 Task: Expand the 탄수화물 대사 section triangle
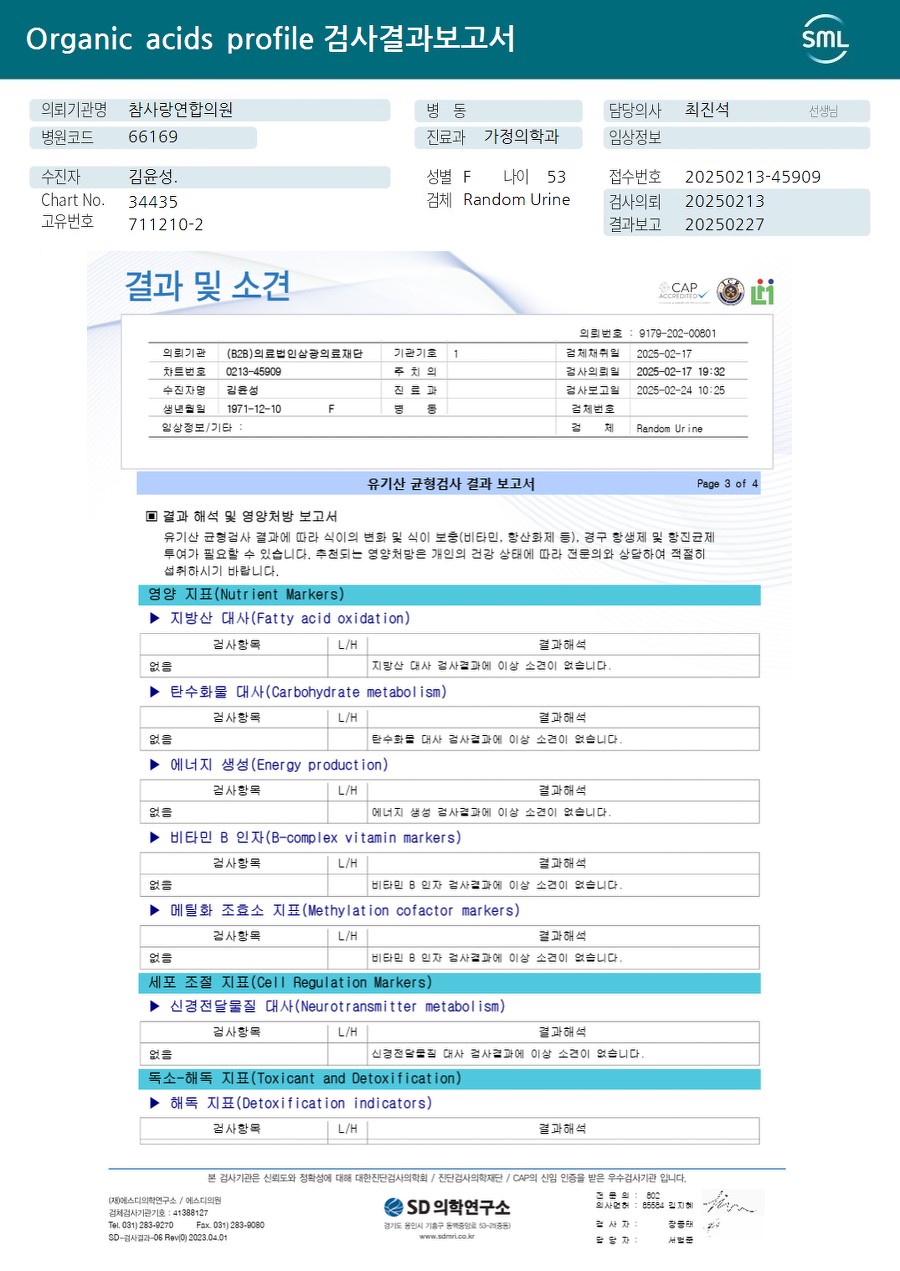(x=154, y=692)
